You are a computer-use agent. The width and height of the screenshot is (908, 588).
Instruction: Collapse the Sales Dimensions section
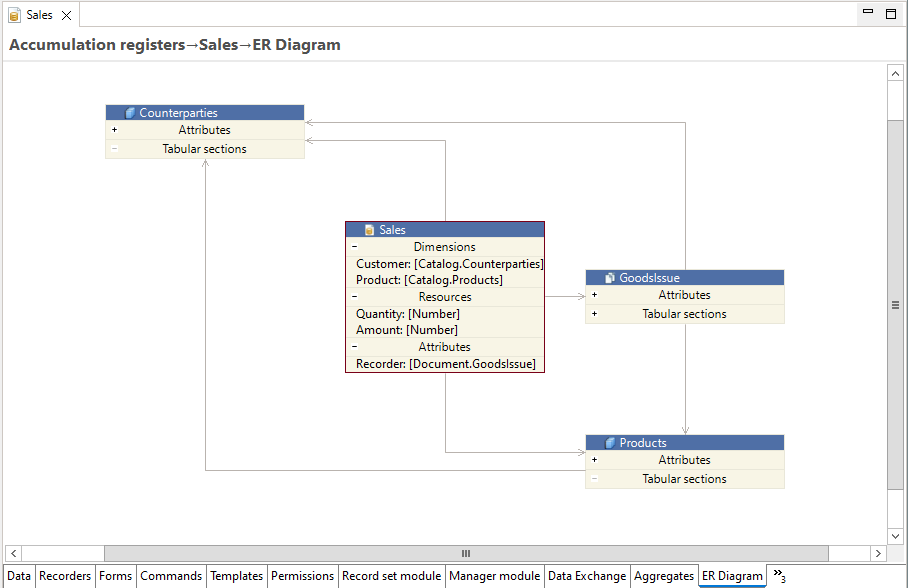click(x=354, y=247)
